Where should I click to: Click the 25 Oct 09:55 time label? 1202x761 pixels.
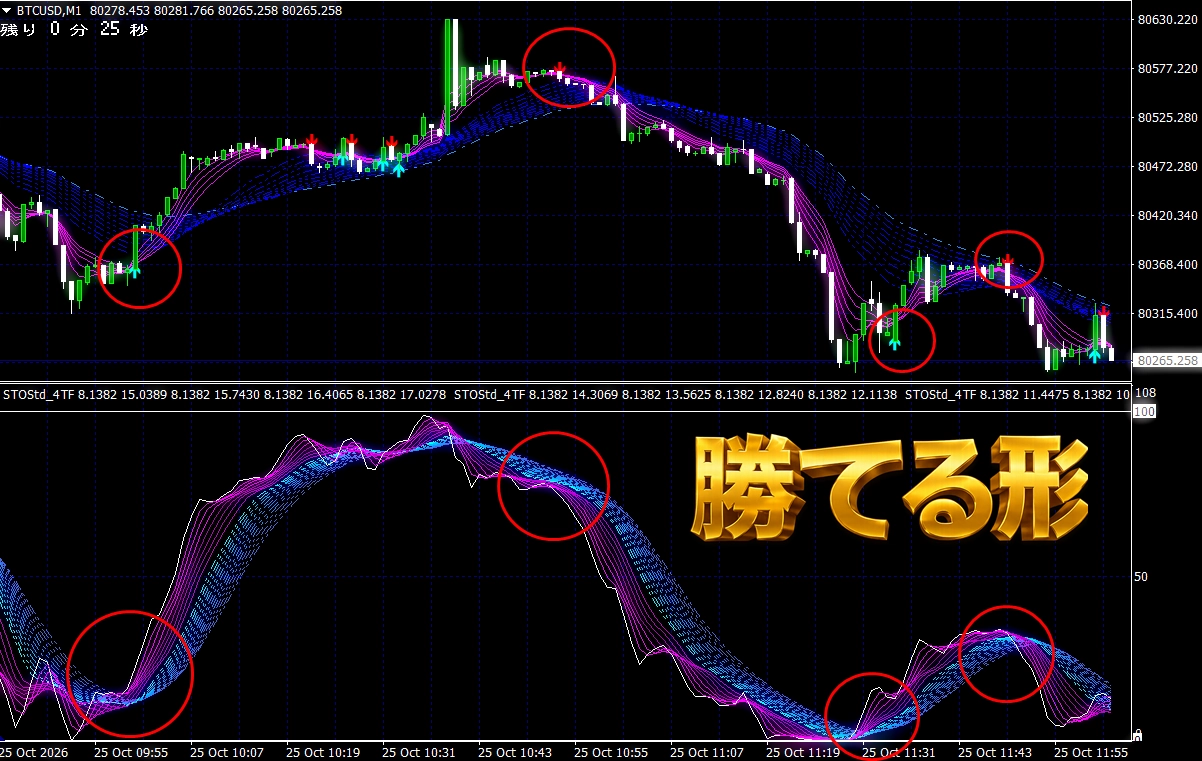coord(131,751)
